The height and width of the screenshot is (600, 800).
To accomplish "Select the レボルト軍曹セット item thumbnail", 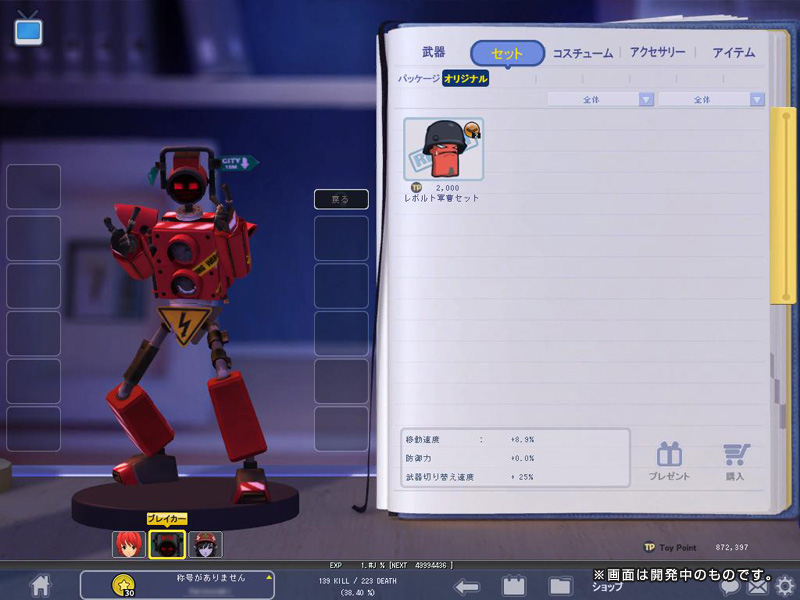I will point(443,149).
